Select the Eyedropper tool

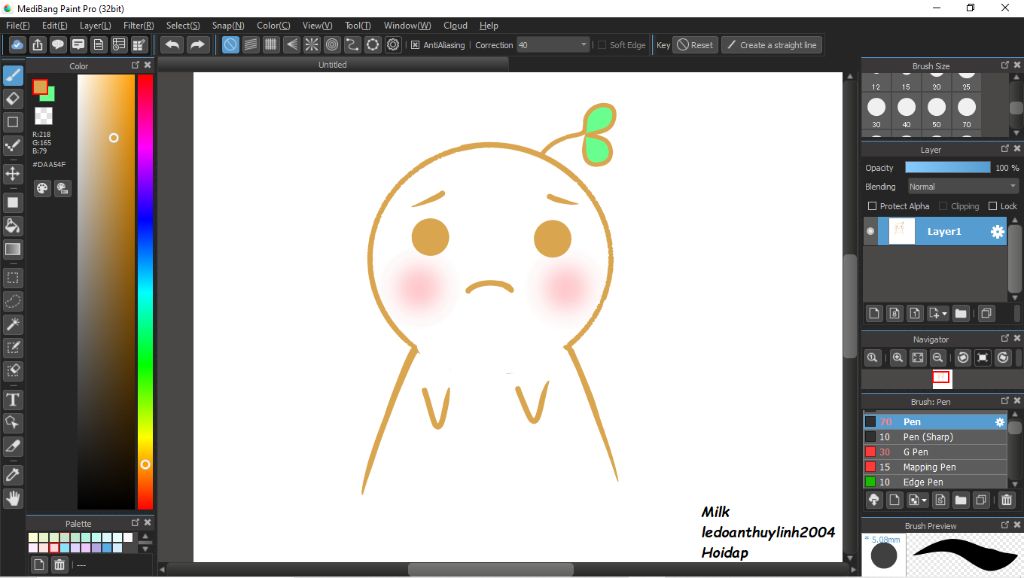[12, 475]
